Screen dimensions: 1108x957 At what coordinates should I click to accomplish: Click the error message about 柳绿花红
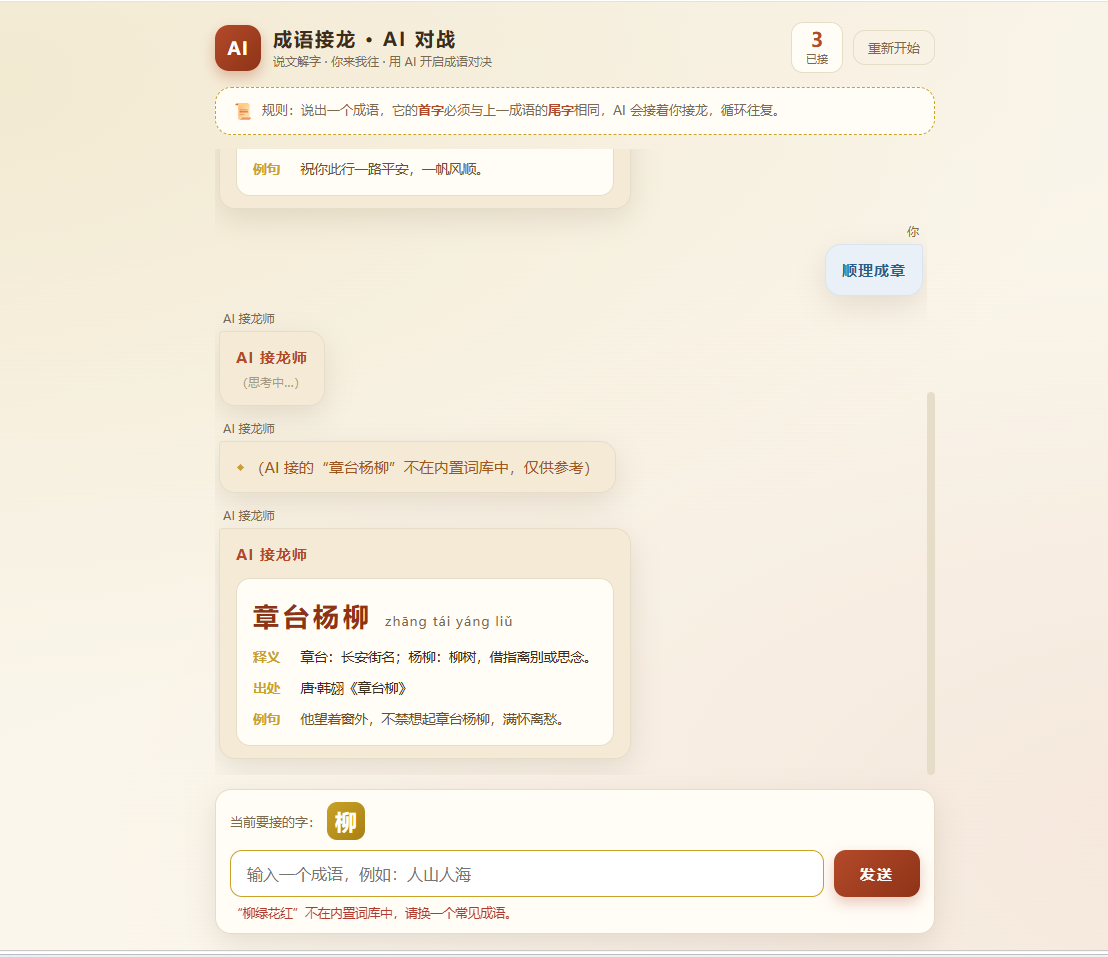pos(374,913)
